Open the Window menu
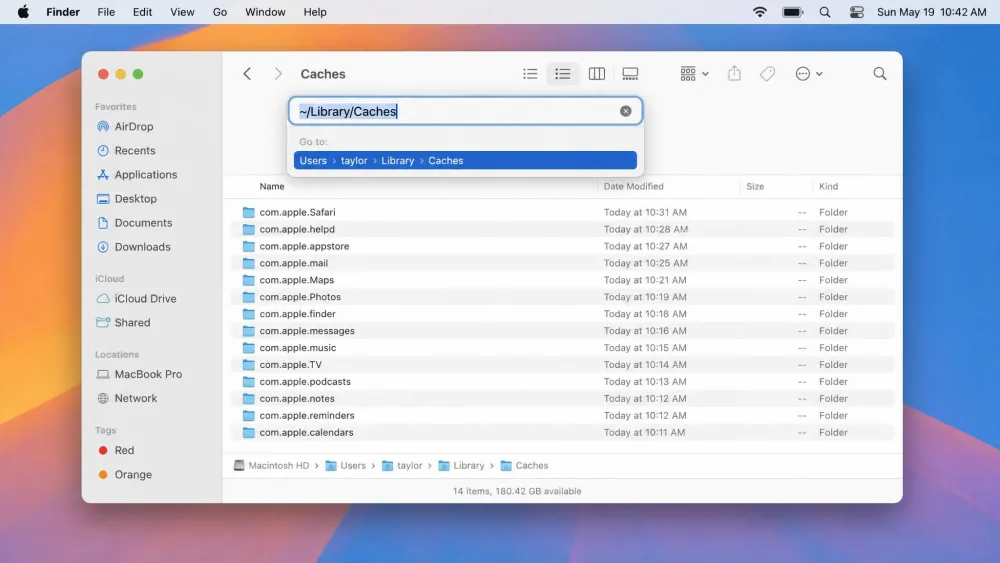 click(265, 12)
